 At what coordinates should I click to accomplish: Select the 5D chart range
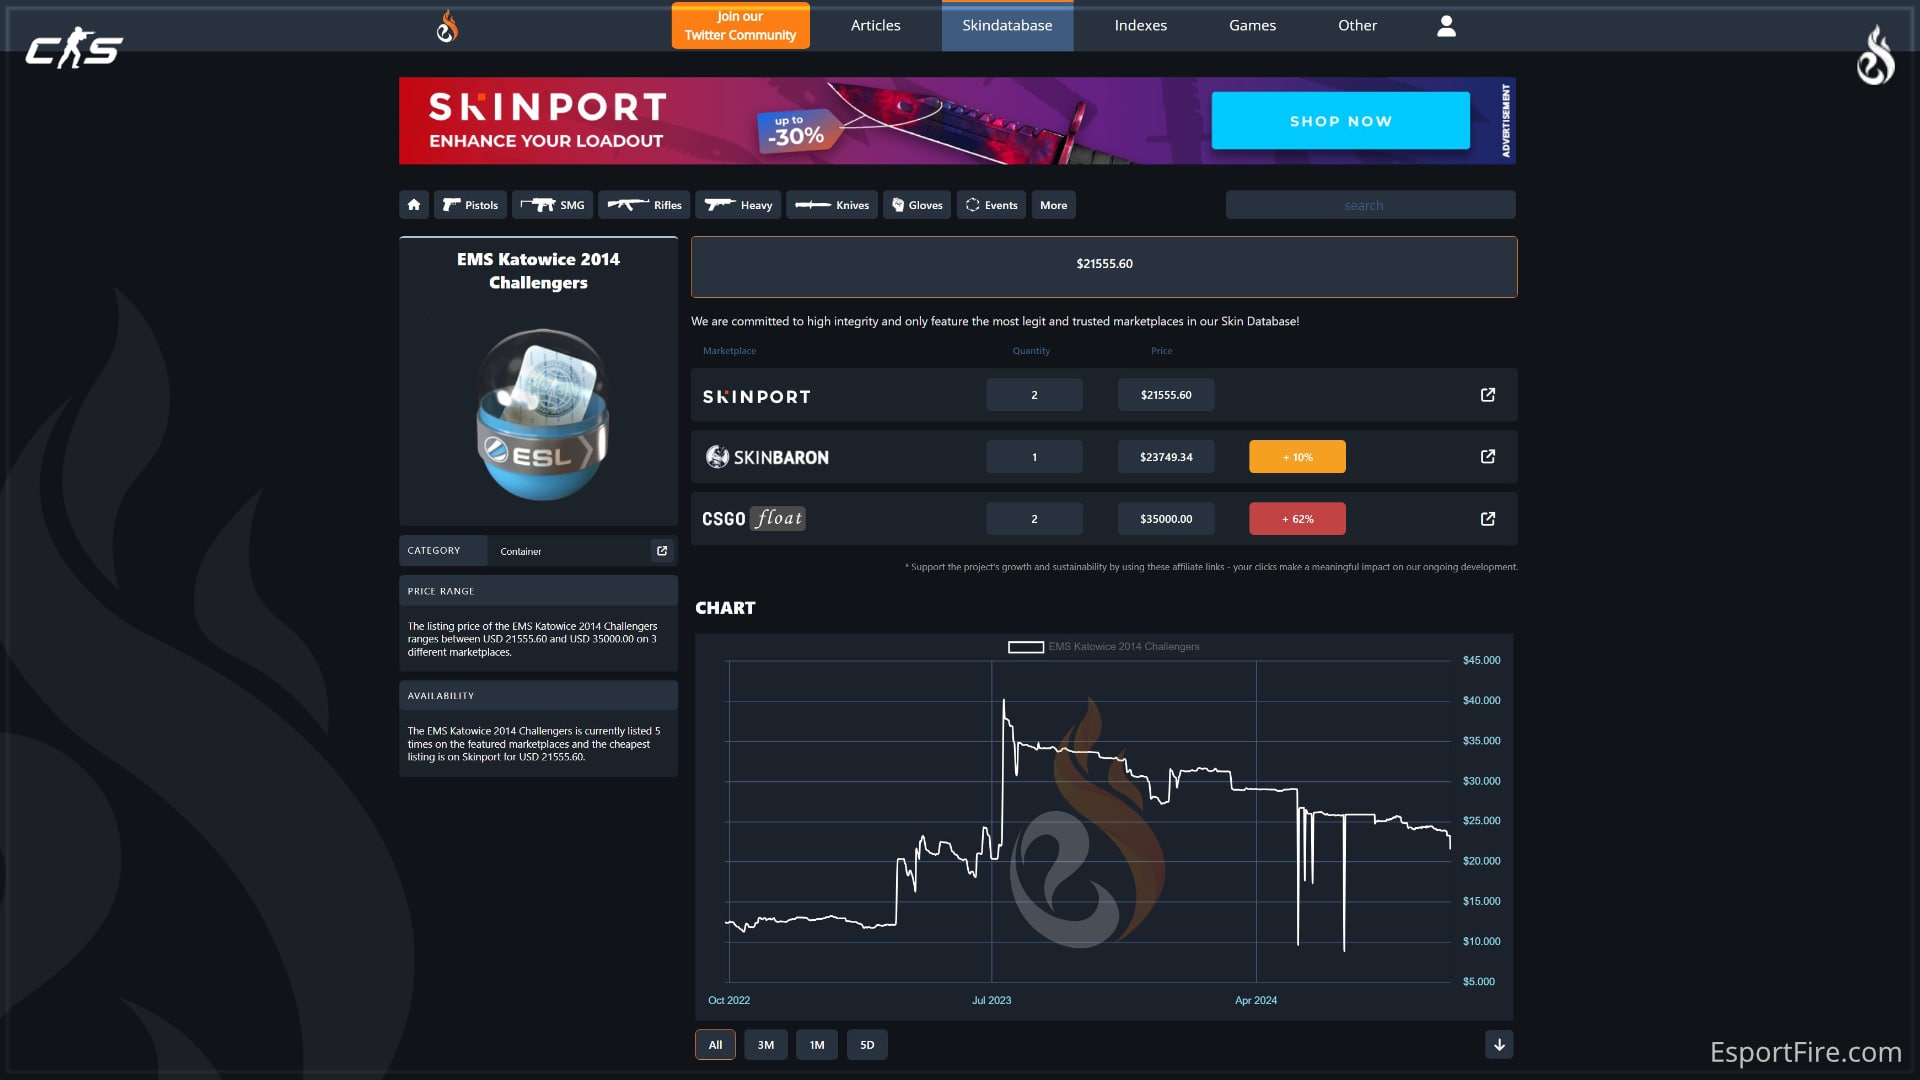point(867,1045)
